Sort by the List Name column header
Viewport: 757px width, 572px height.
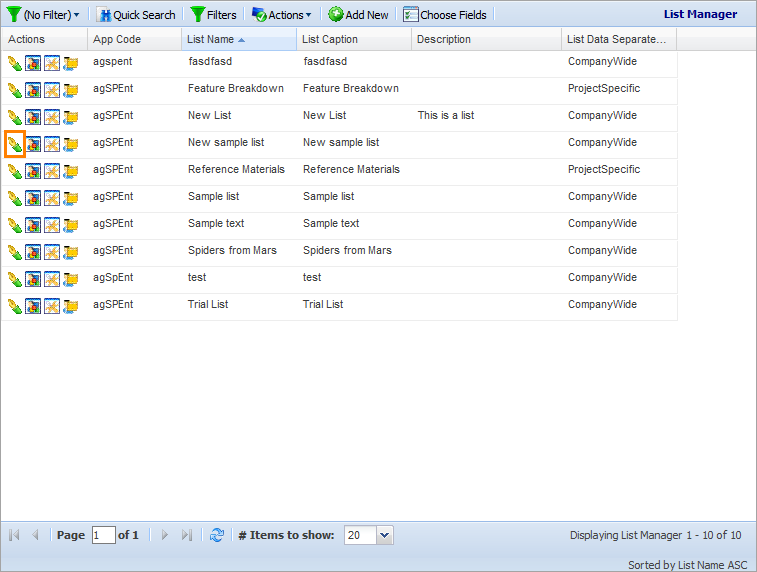[x=239, y=39]
